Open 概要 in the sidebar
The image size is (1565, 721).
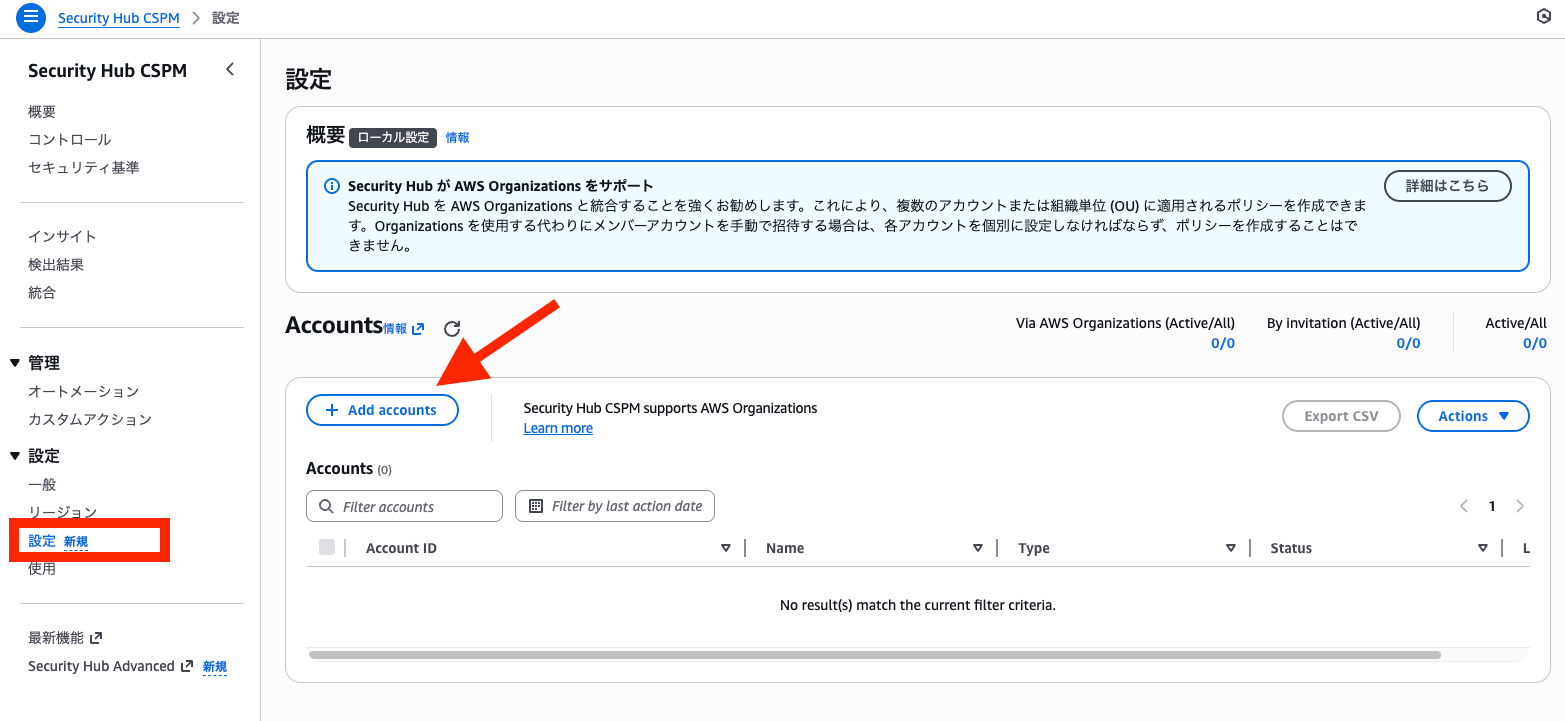tap(42, 112)
